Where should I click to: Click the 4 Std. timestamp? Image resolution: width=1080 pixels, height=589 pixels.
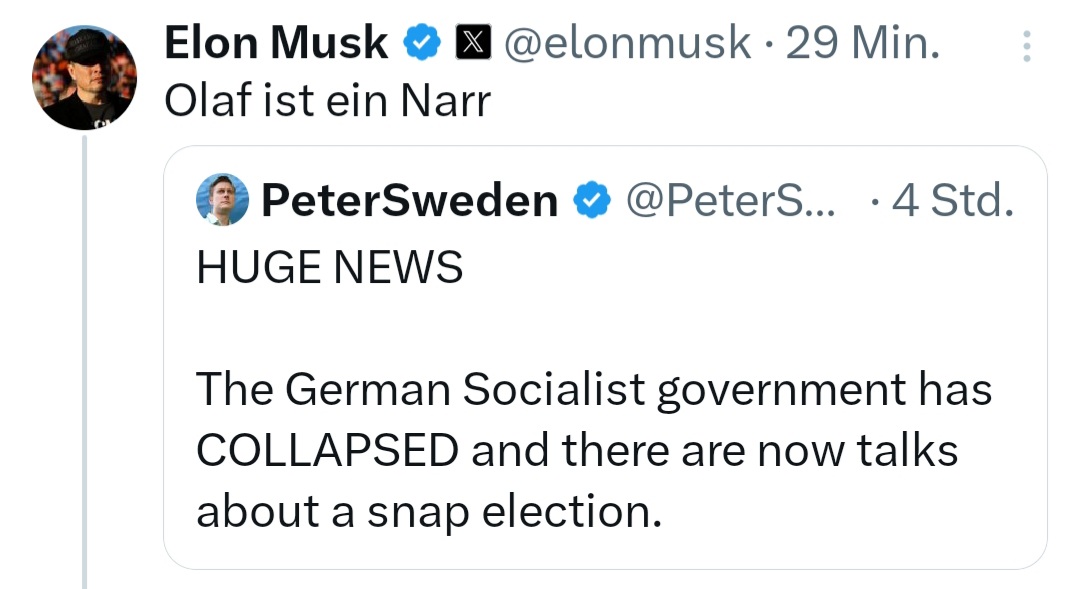pos(952,201)
